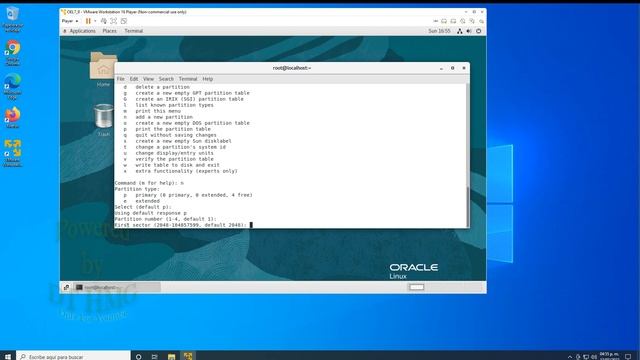
Task: Open File Explorer from the Windows taskbar
Action: pyautogui.click(x=171, y=357)
